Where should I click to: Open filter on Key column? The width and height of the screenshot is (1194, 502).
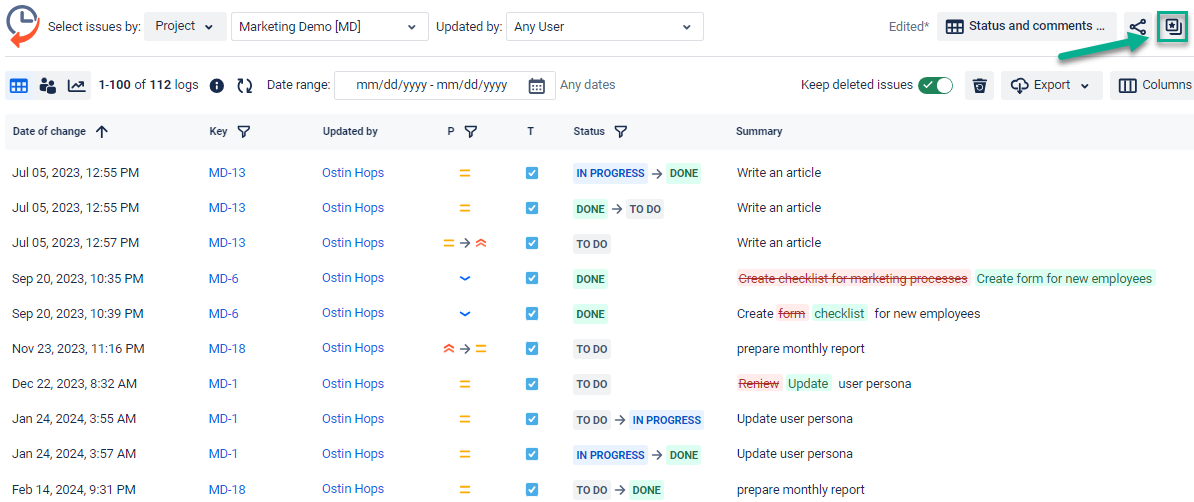pos(244,131)
